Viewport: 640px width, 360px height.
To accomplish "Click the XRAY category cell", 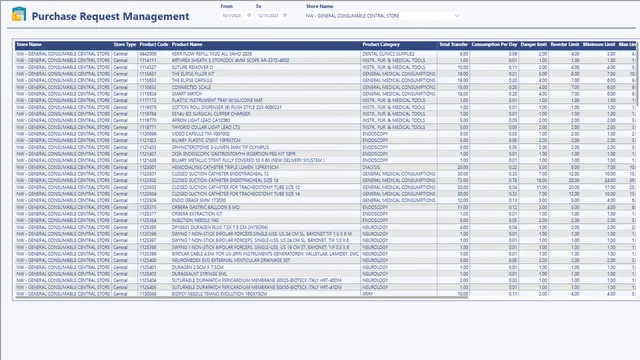I will click(x=367, y=294).
